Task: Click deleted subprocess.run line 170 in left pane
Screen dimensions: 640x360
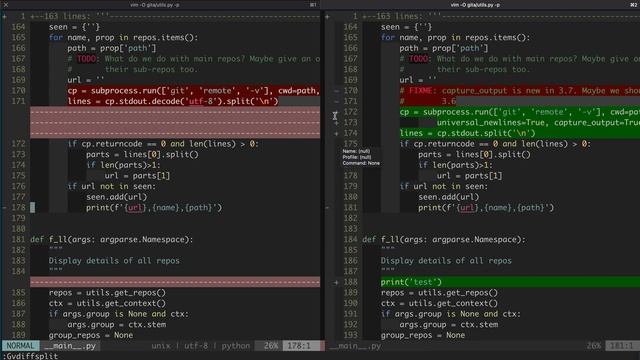Action: (x=193, y=91)
